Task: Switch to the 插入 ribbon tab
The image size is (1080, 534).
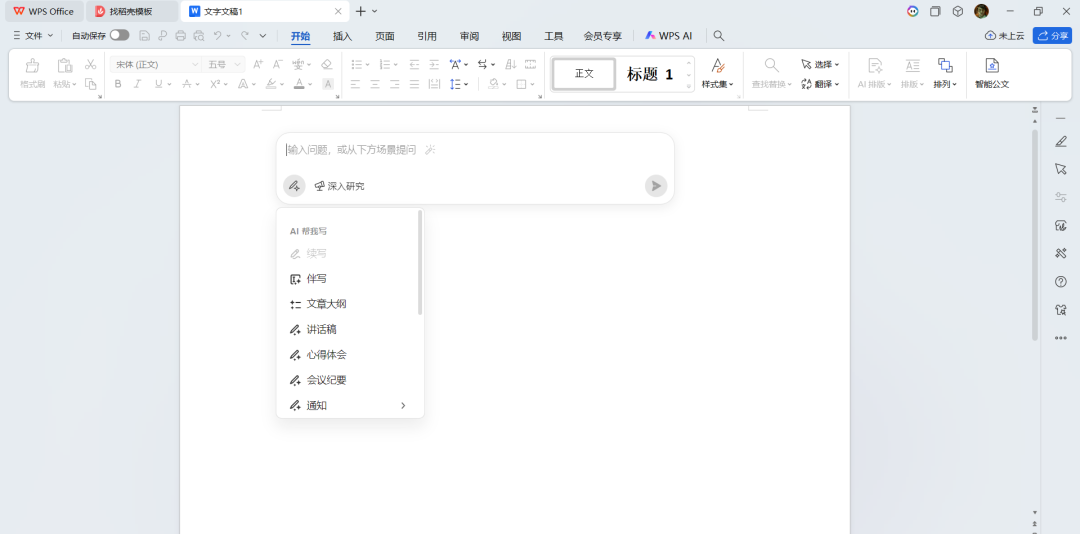Action: tap(342, 36)
